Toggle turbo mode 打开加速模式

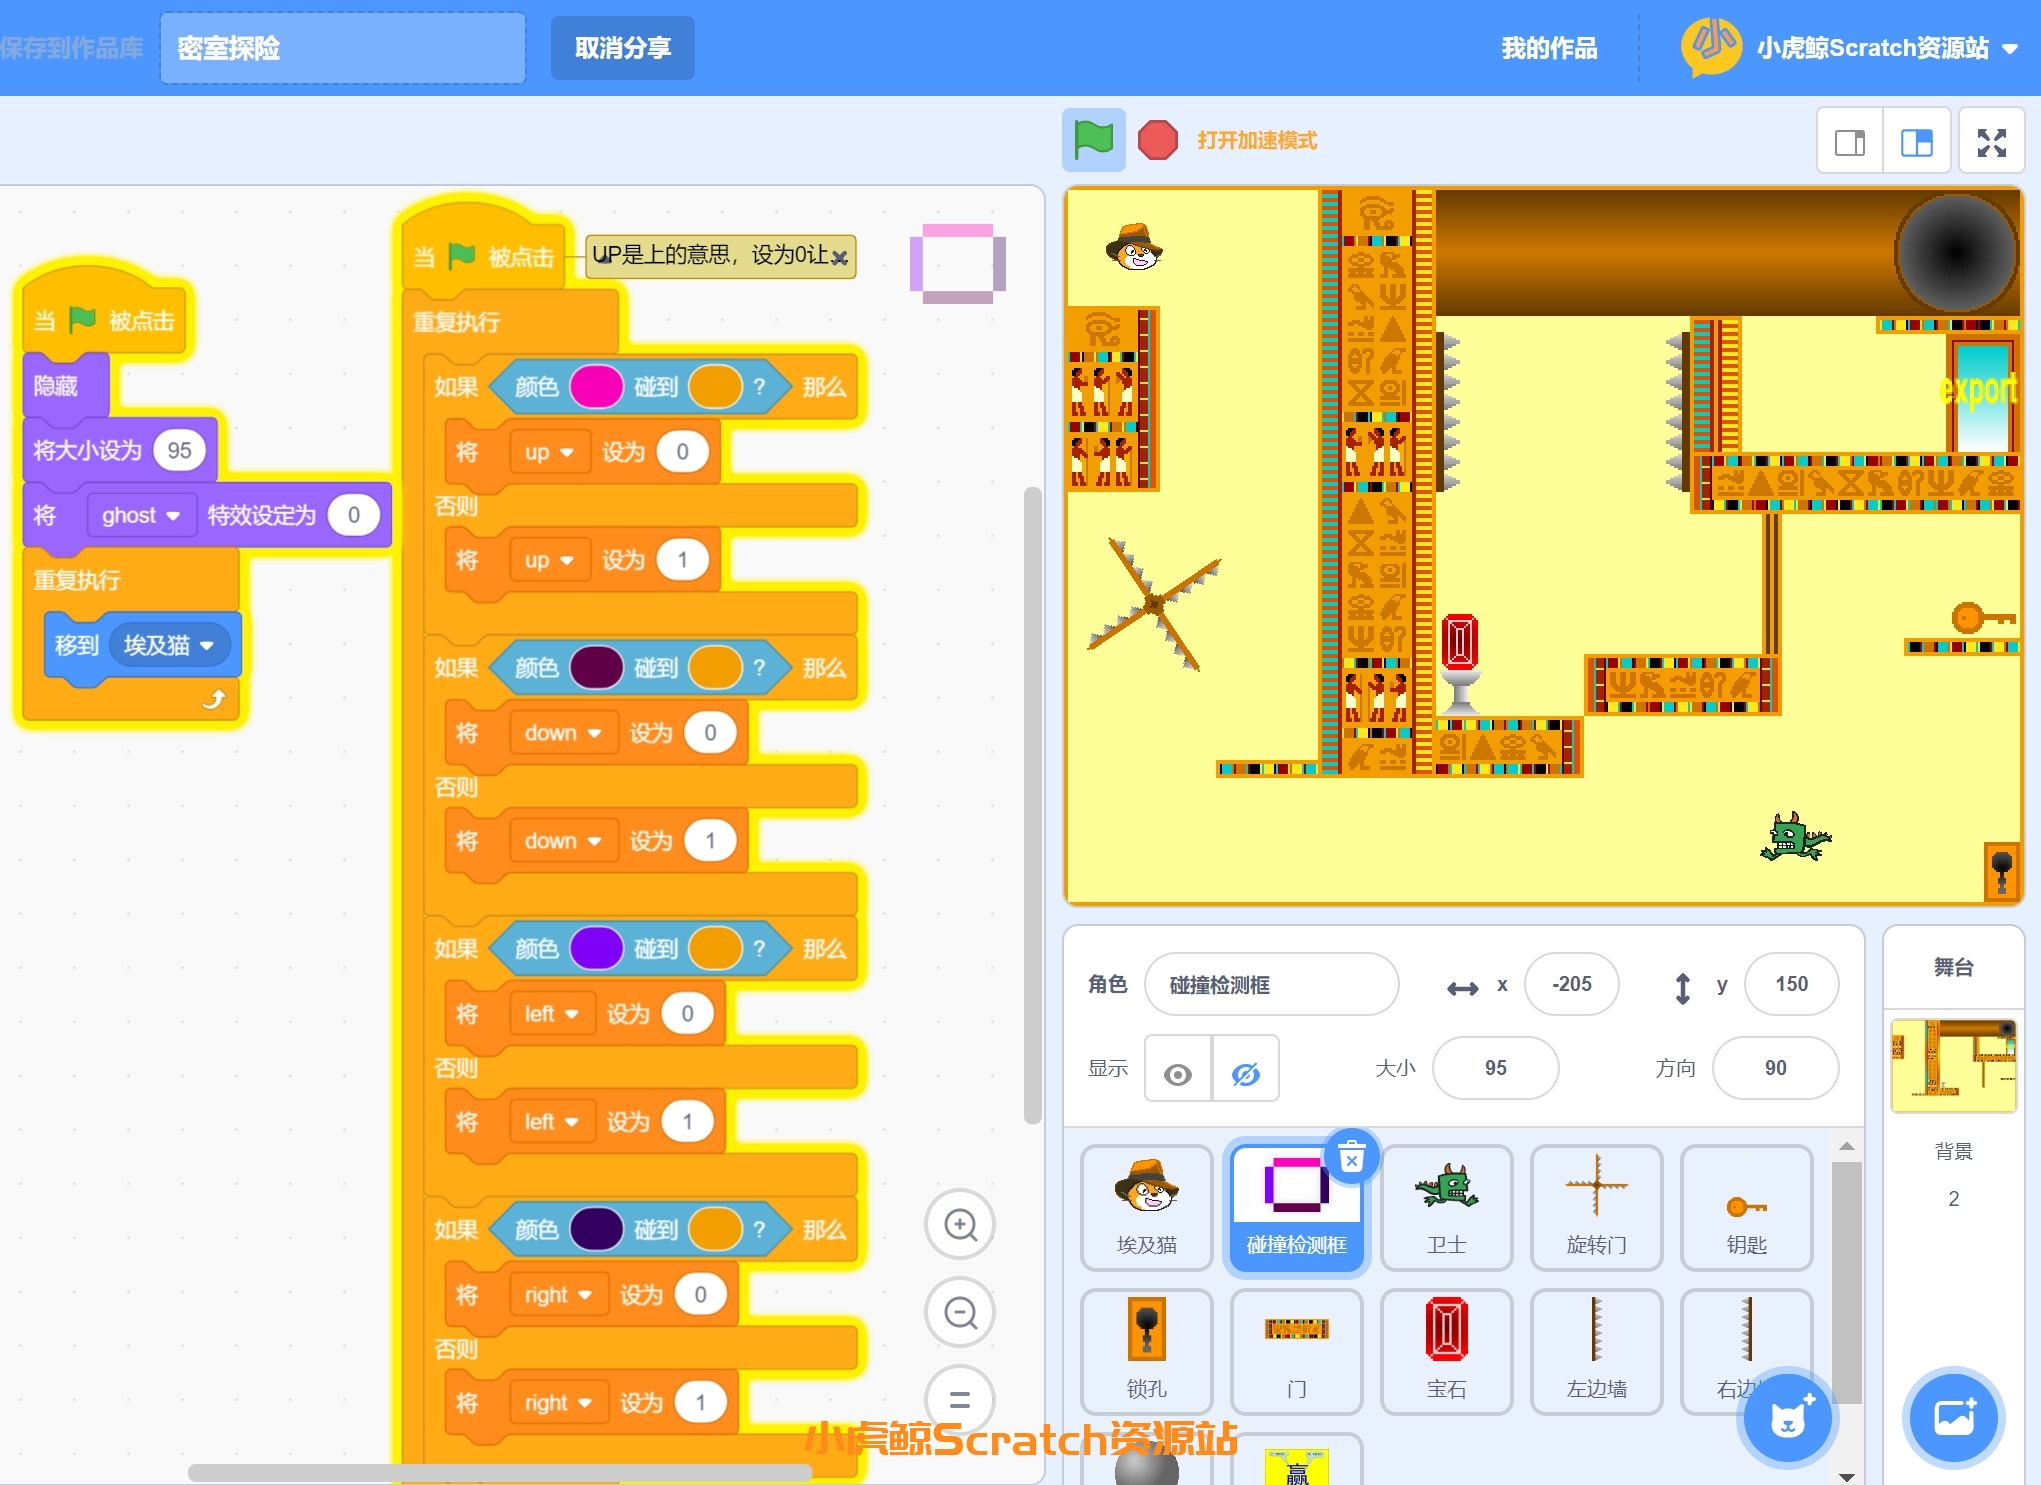1257,141
